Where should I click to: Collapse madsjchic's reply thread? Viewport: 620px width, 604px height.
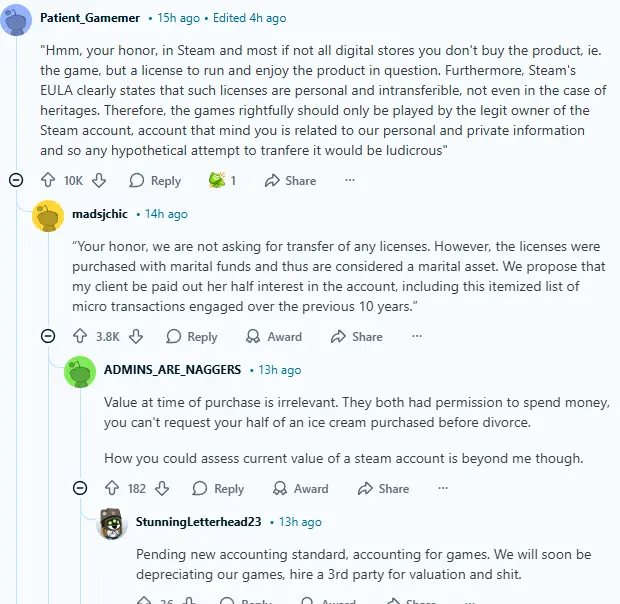click(x=48, y=337)
